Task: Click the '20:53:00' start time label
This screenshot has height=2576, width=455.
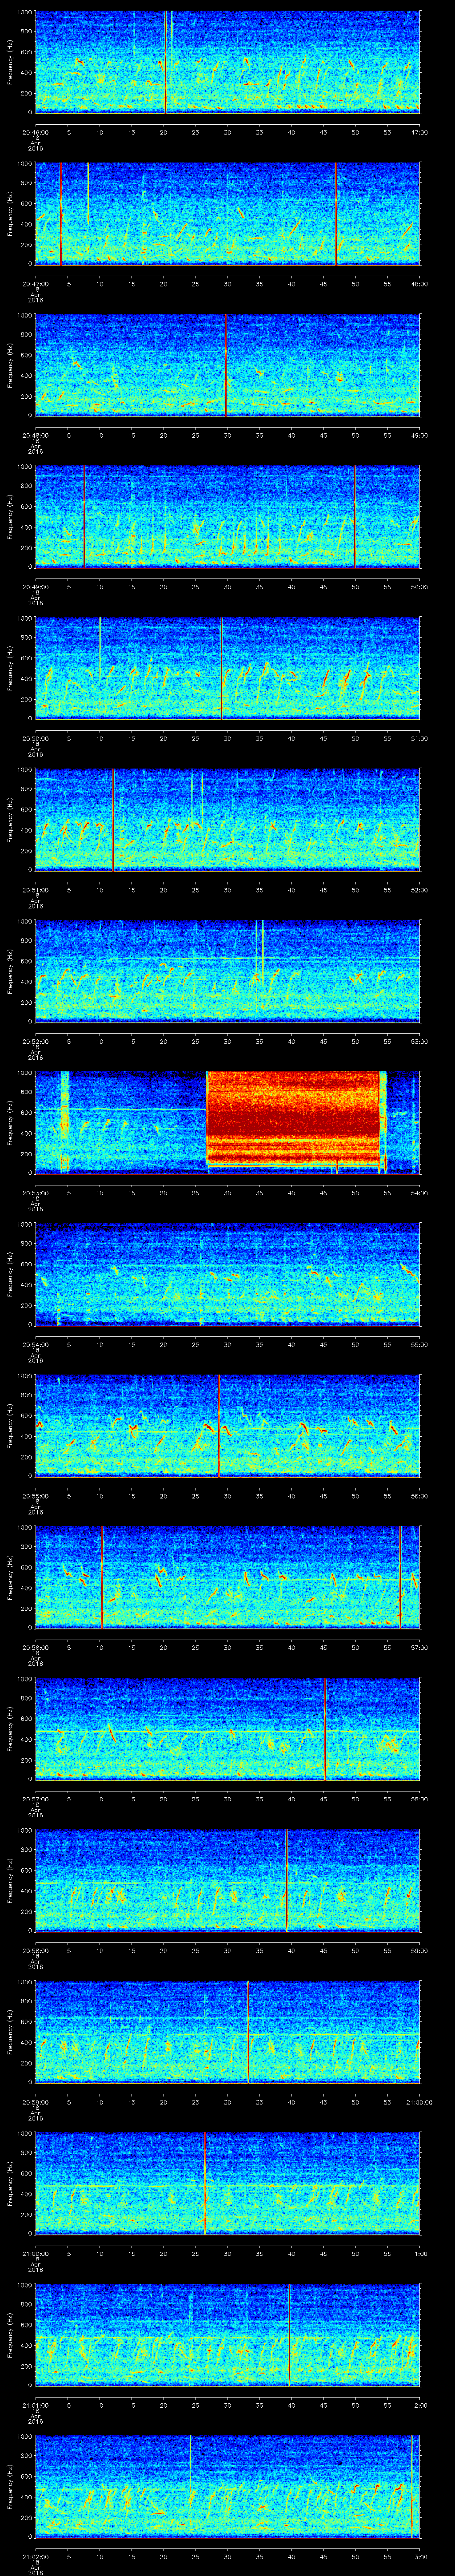Action: pos(36,1193)
